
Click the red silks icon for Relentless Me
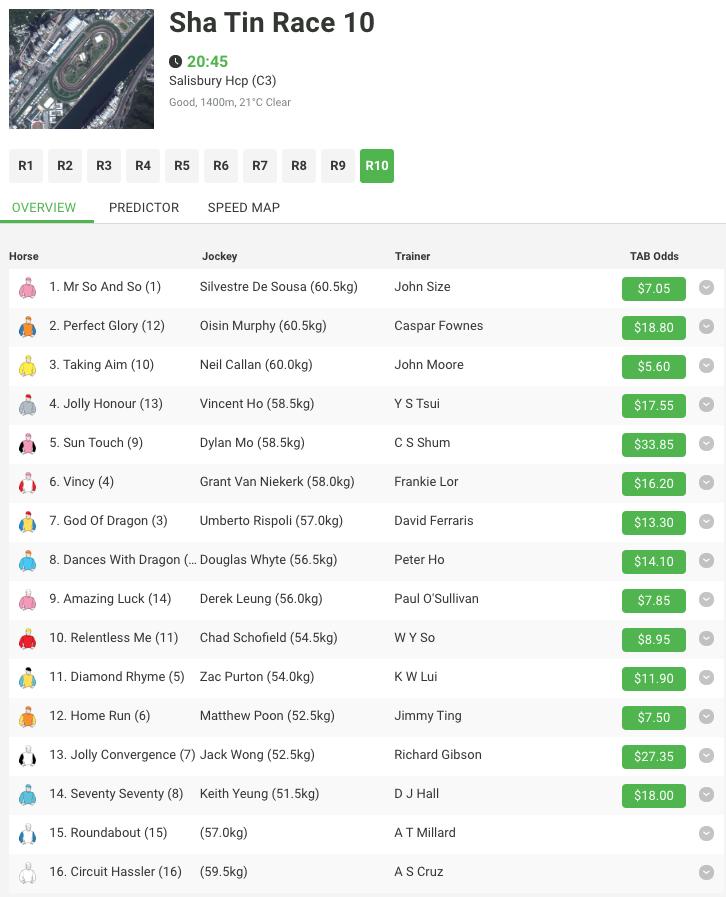[27, 639]
